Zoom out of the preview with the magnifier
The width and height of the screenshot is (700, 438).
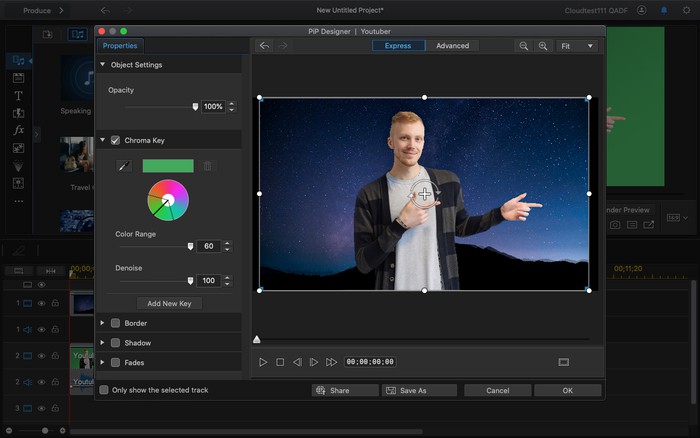(524, 46)
